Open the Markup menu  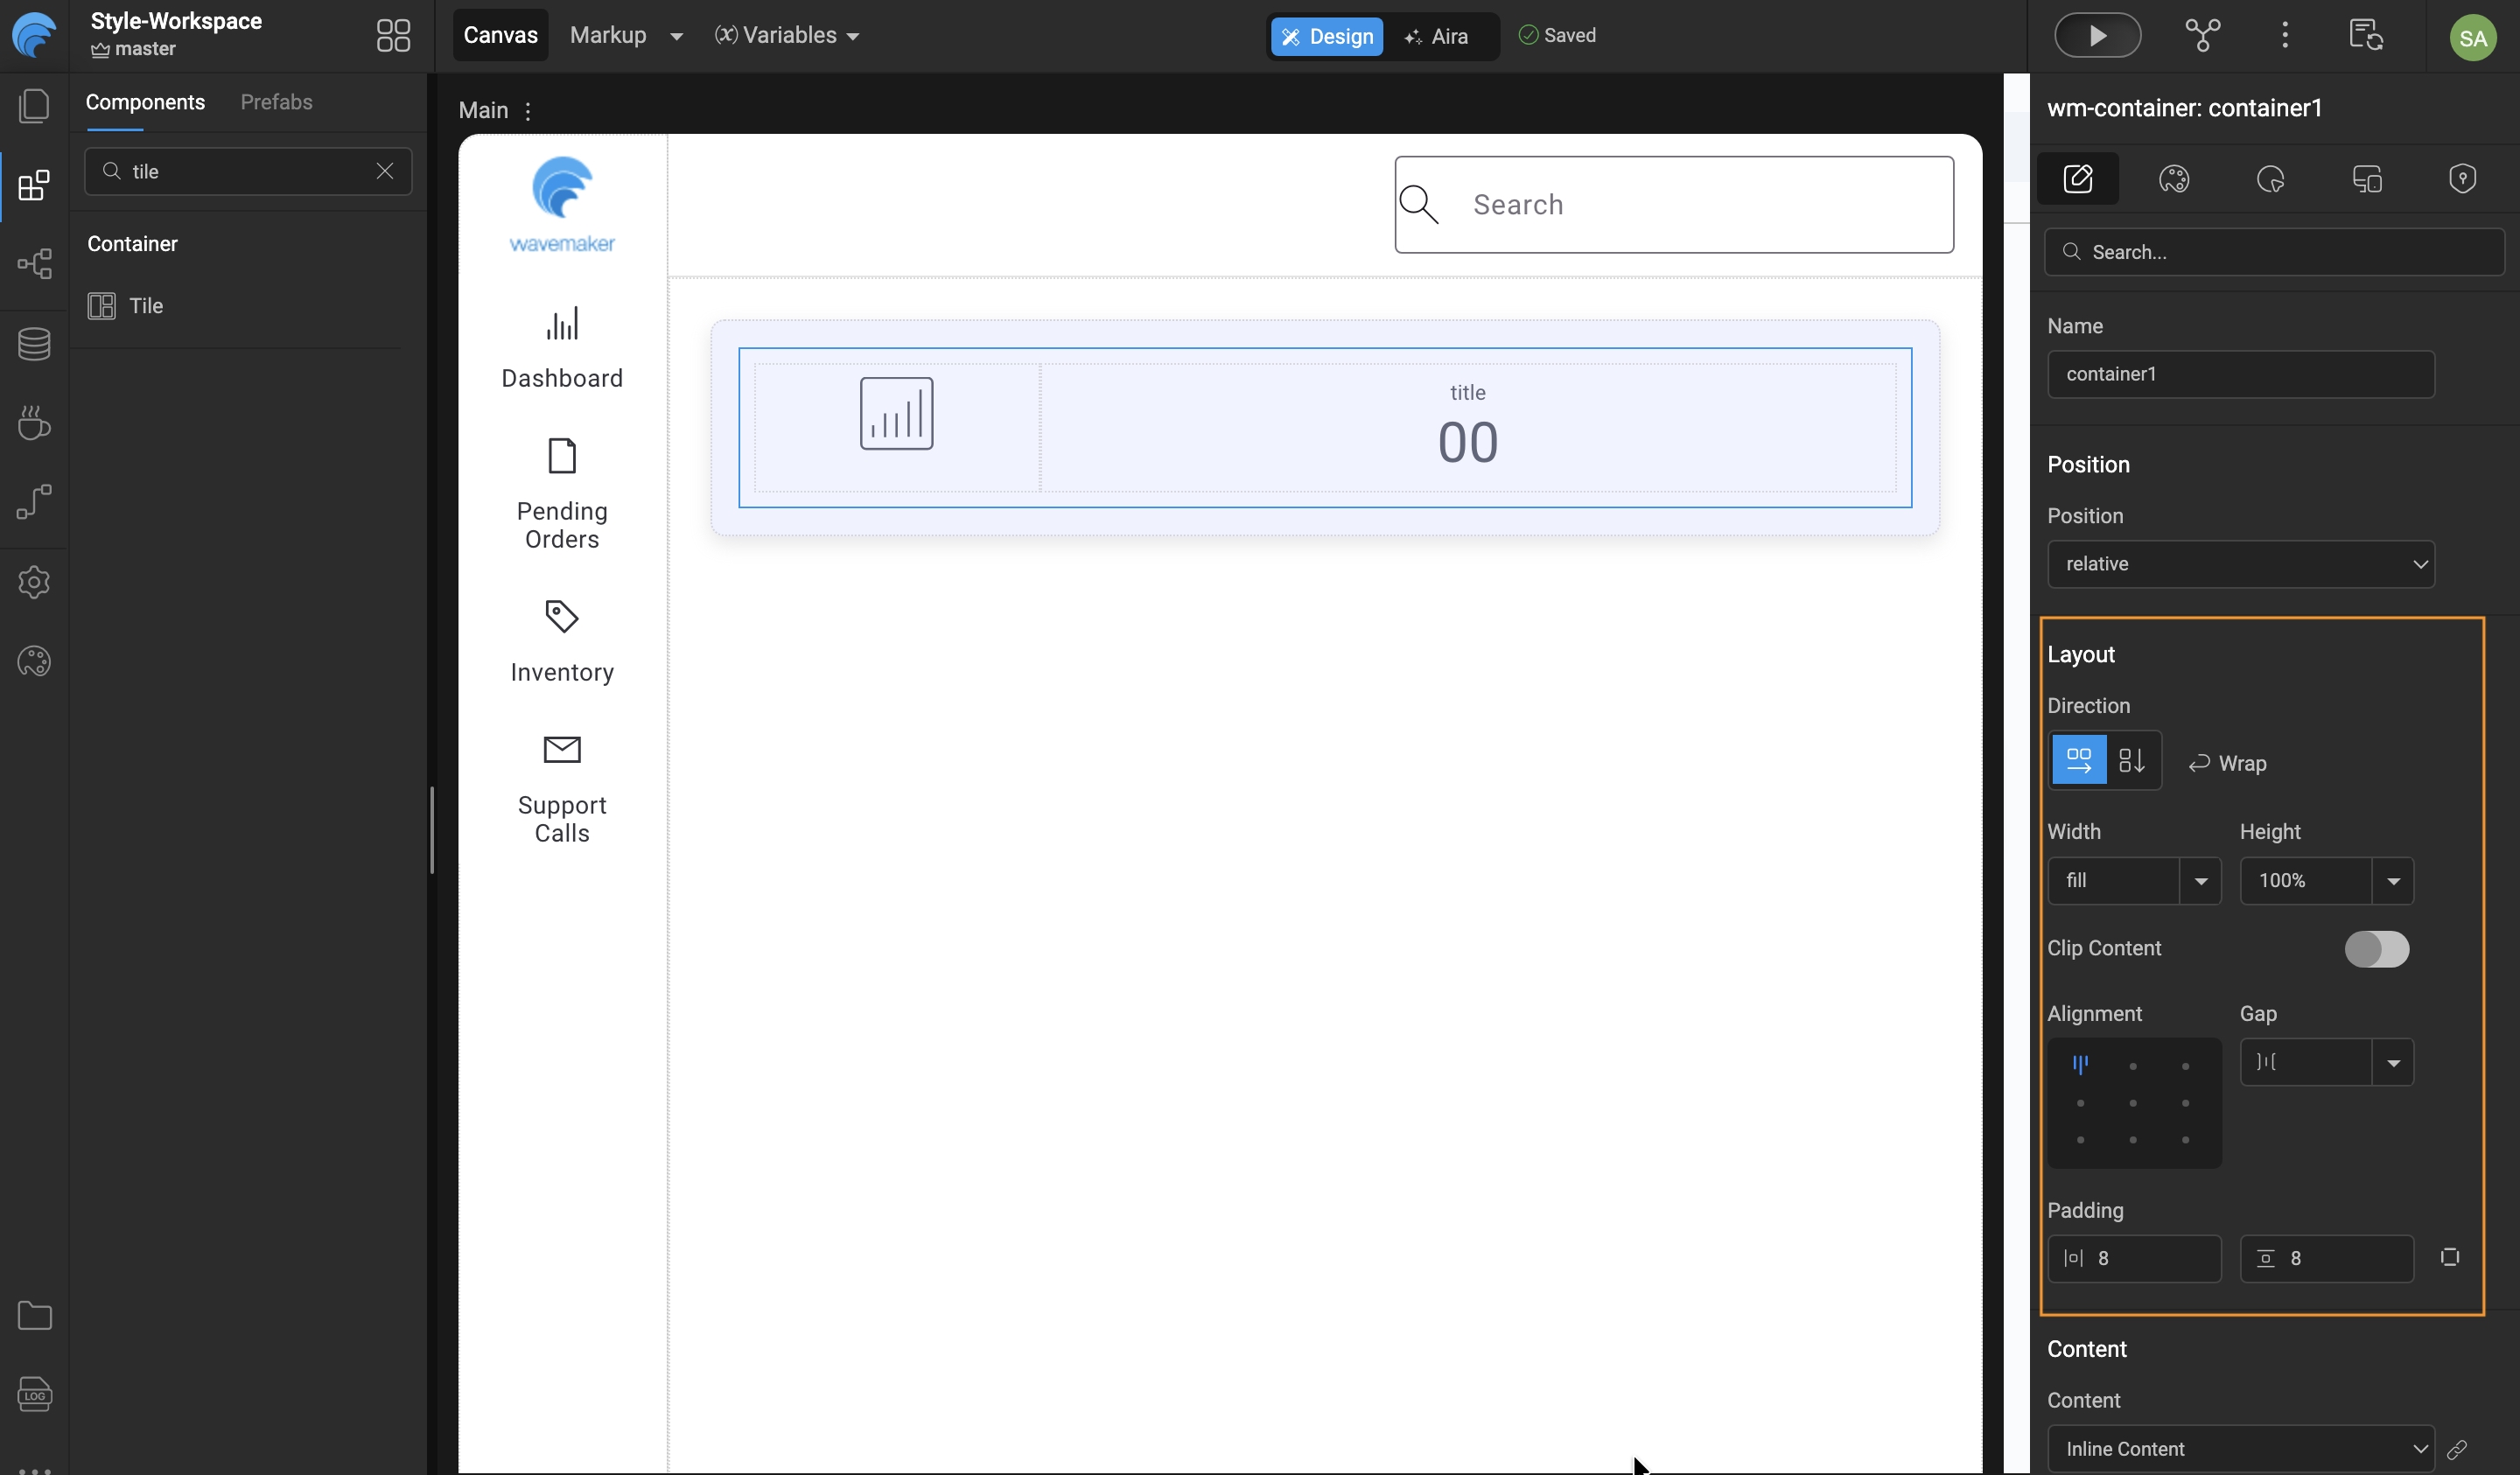[x=623, y=35]
